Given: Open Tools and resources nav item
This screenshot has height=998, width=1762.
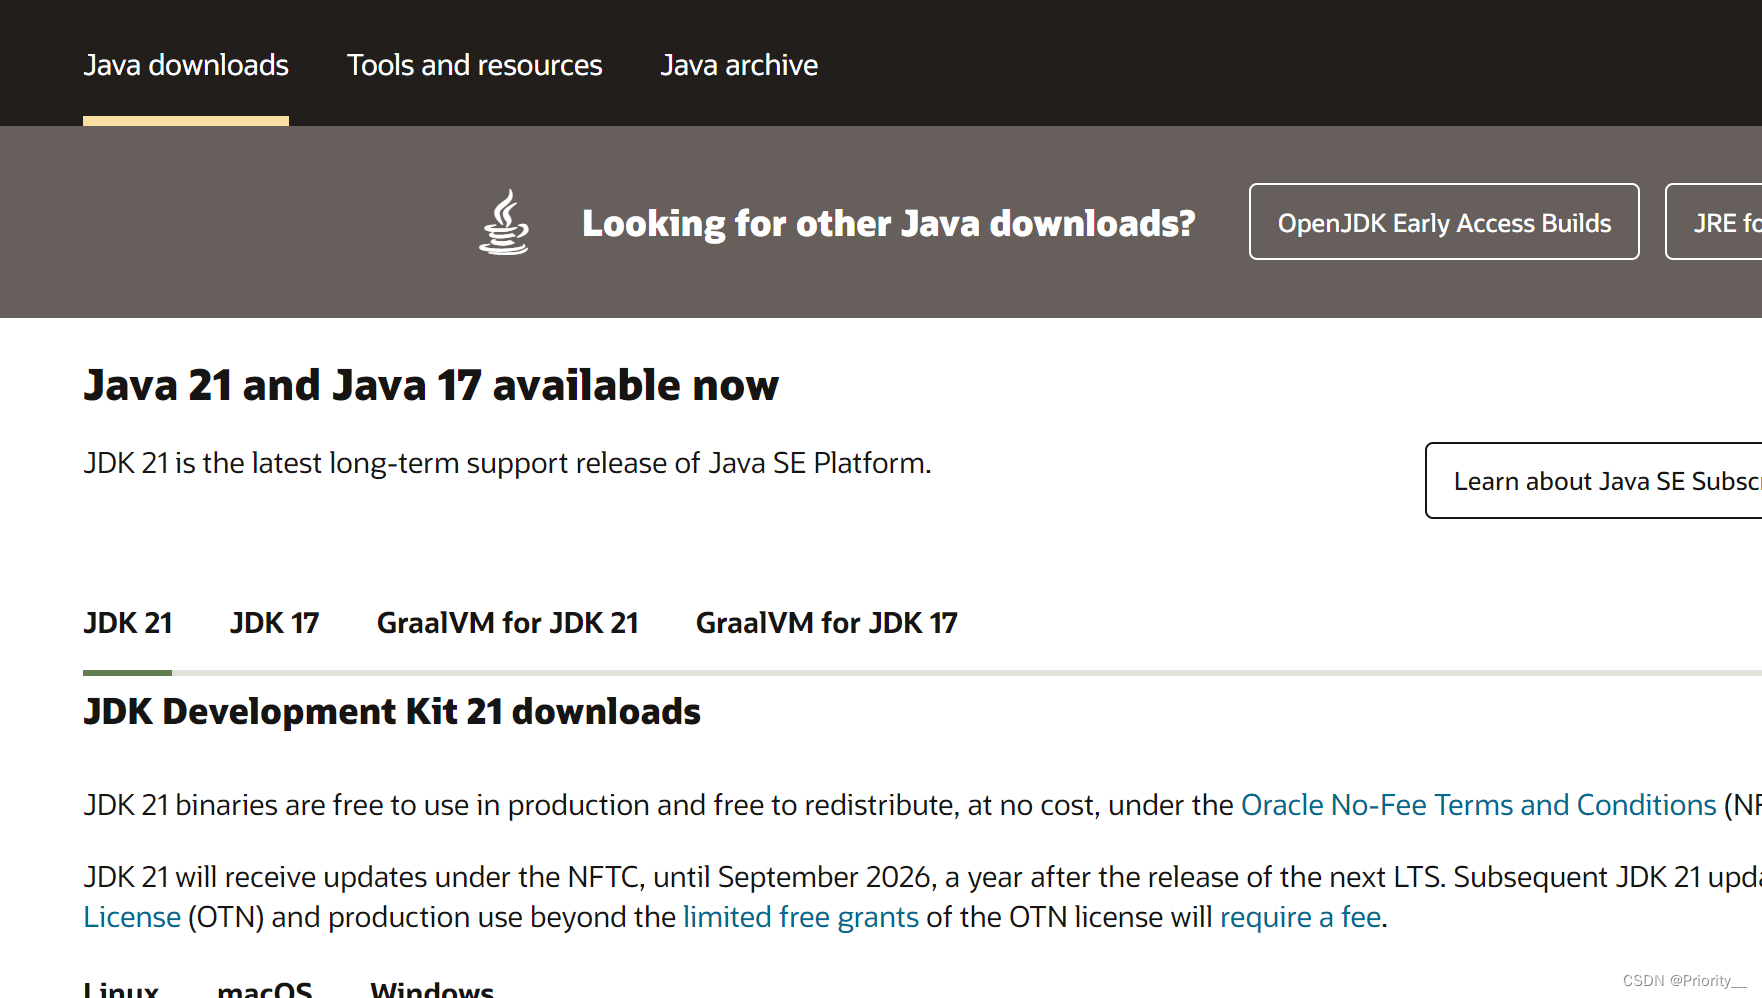Looking at the screenshot, I should [474, 65].
